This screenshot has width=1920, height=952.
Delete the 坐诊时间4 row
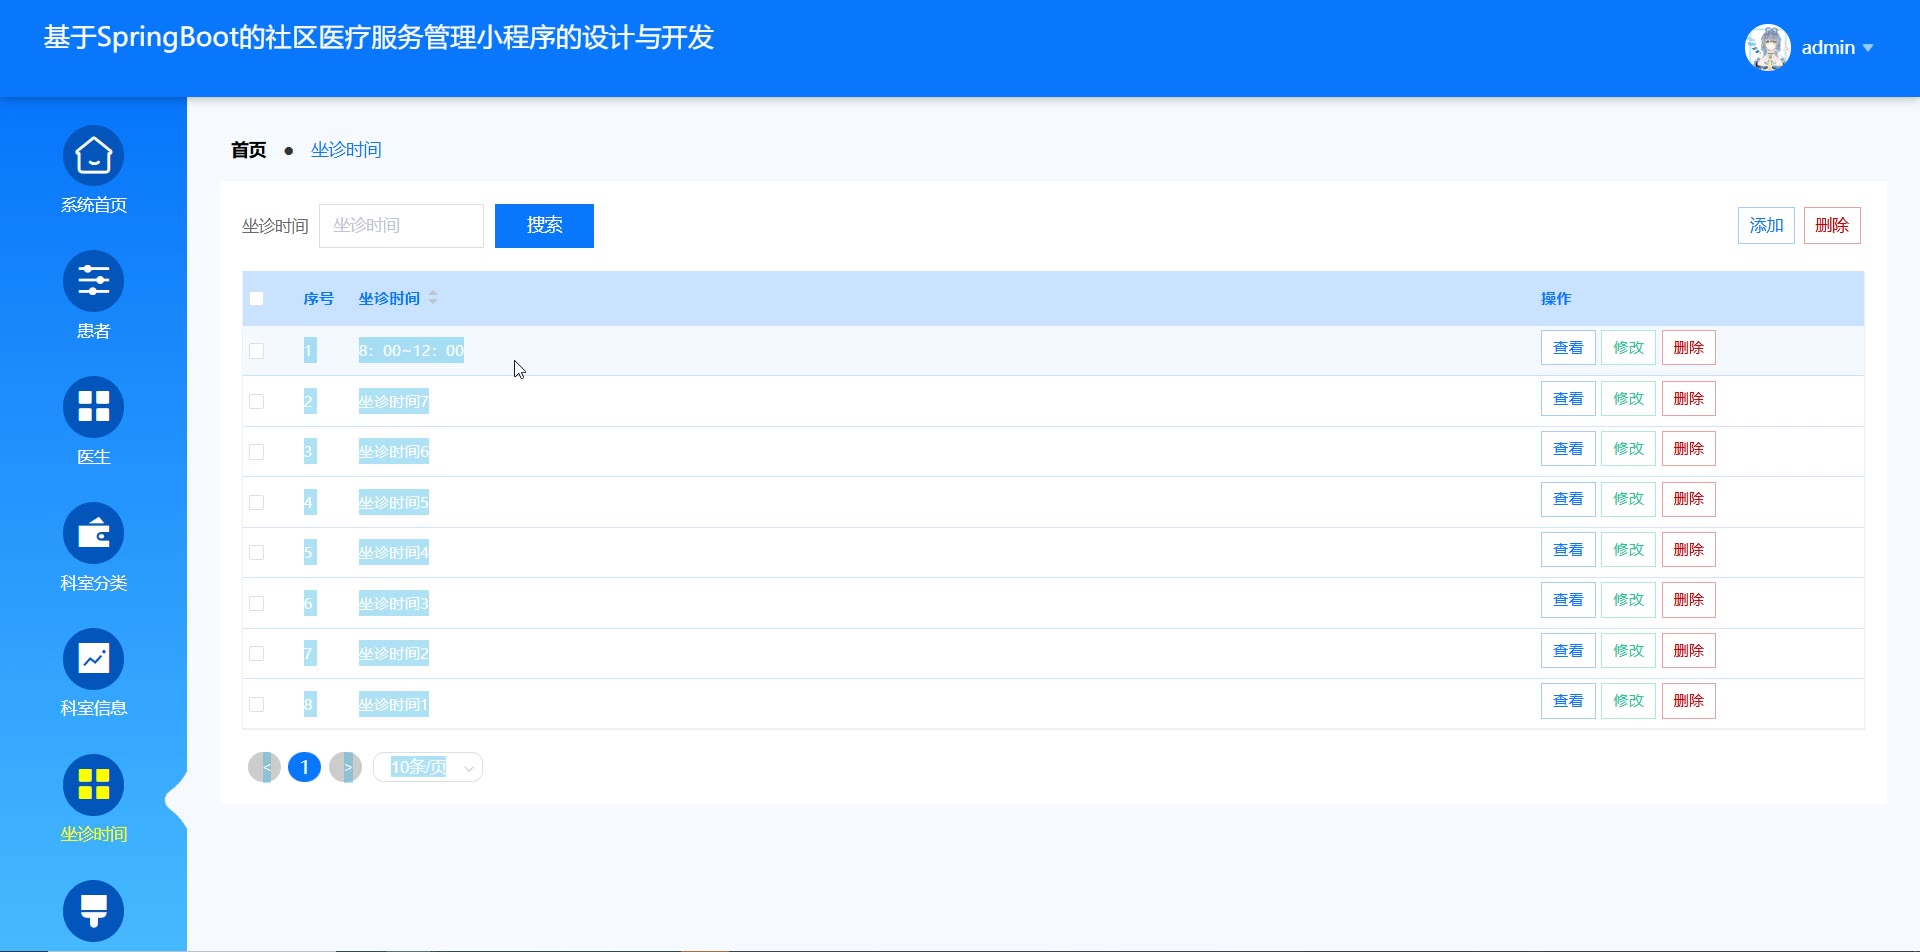(1689, 550)
